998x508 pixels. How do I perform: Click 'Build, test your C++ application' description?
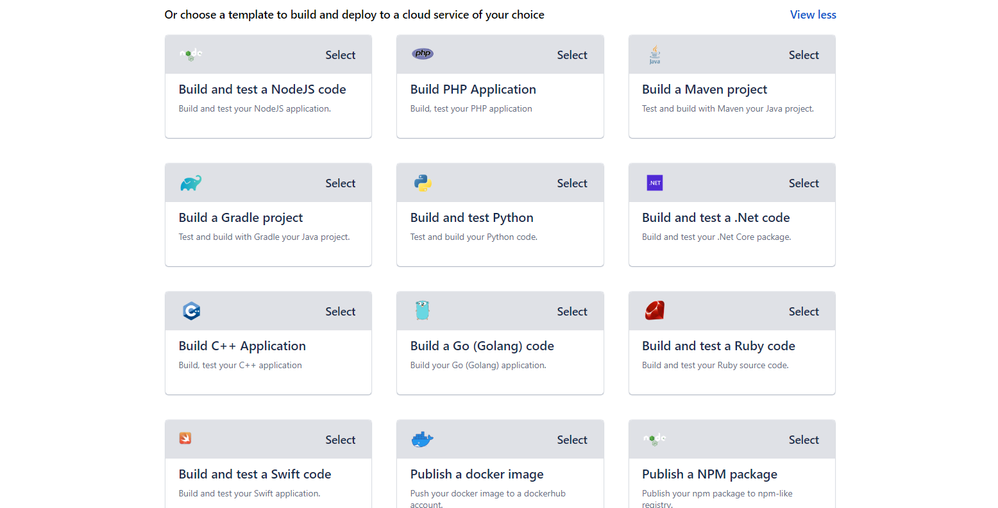point(240,365)
